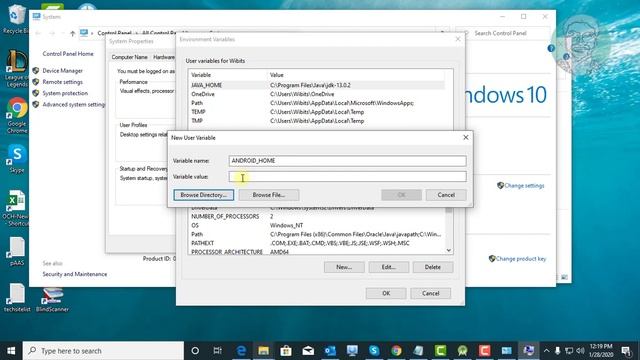
Task: Click Edit button under System variables
Action: pos(389,267)
